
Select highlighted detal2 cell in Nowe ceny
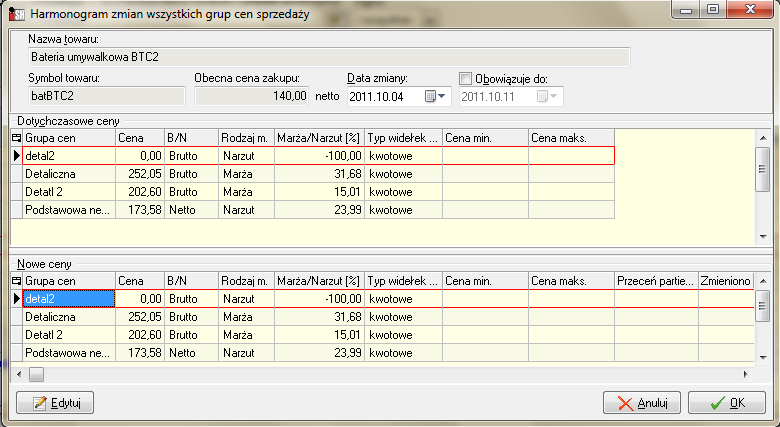tap(69, 299)
